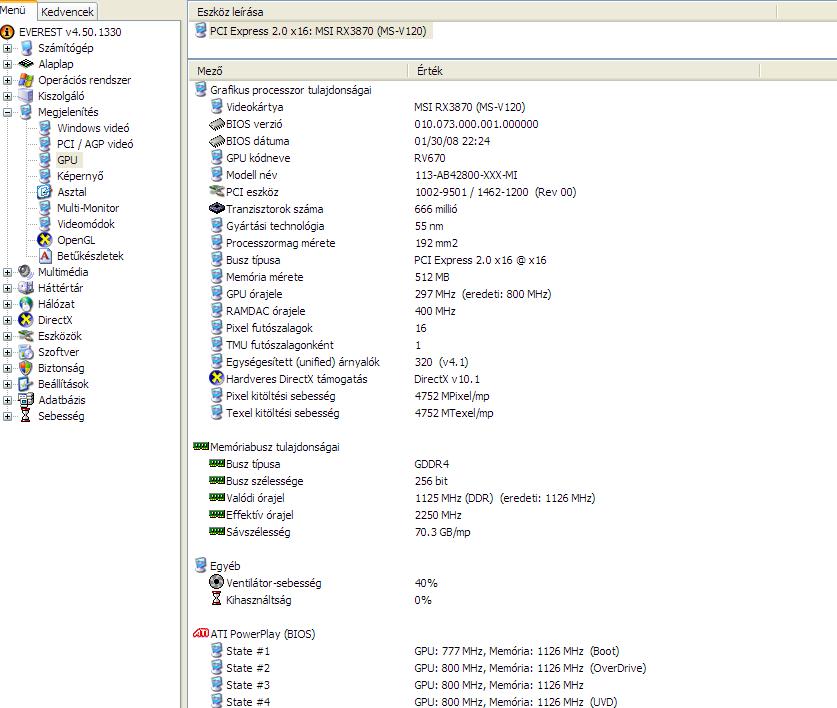Click the Eszköz leírása column header

(483, 12)
